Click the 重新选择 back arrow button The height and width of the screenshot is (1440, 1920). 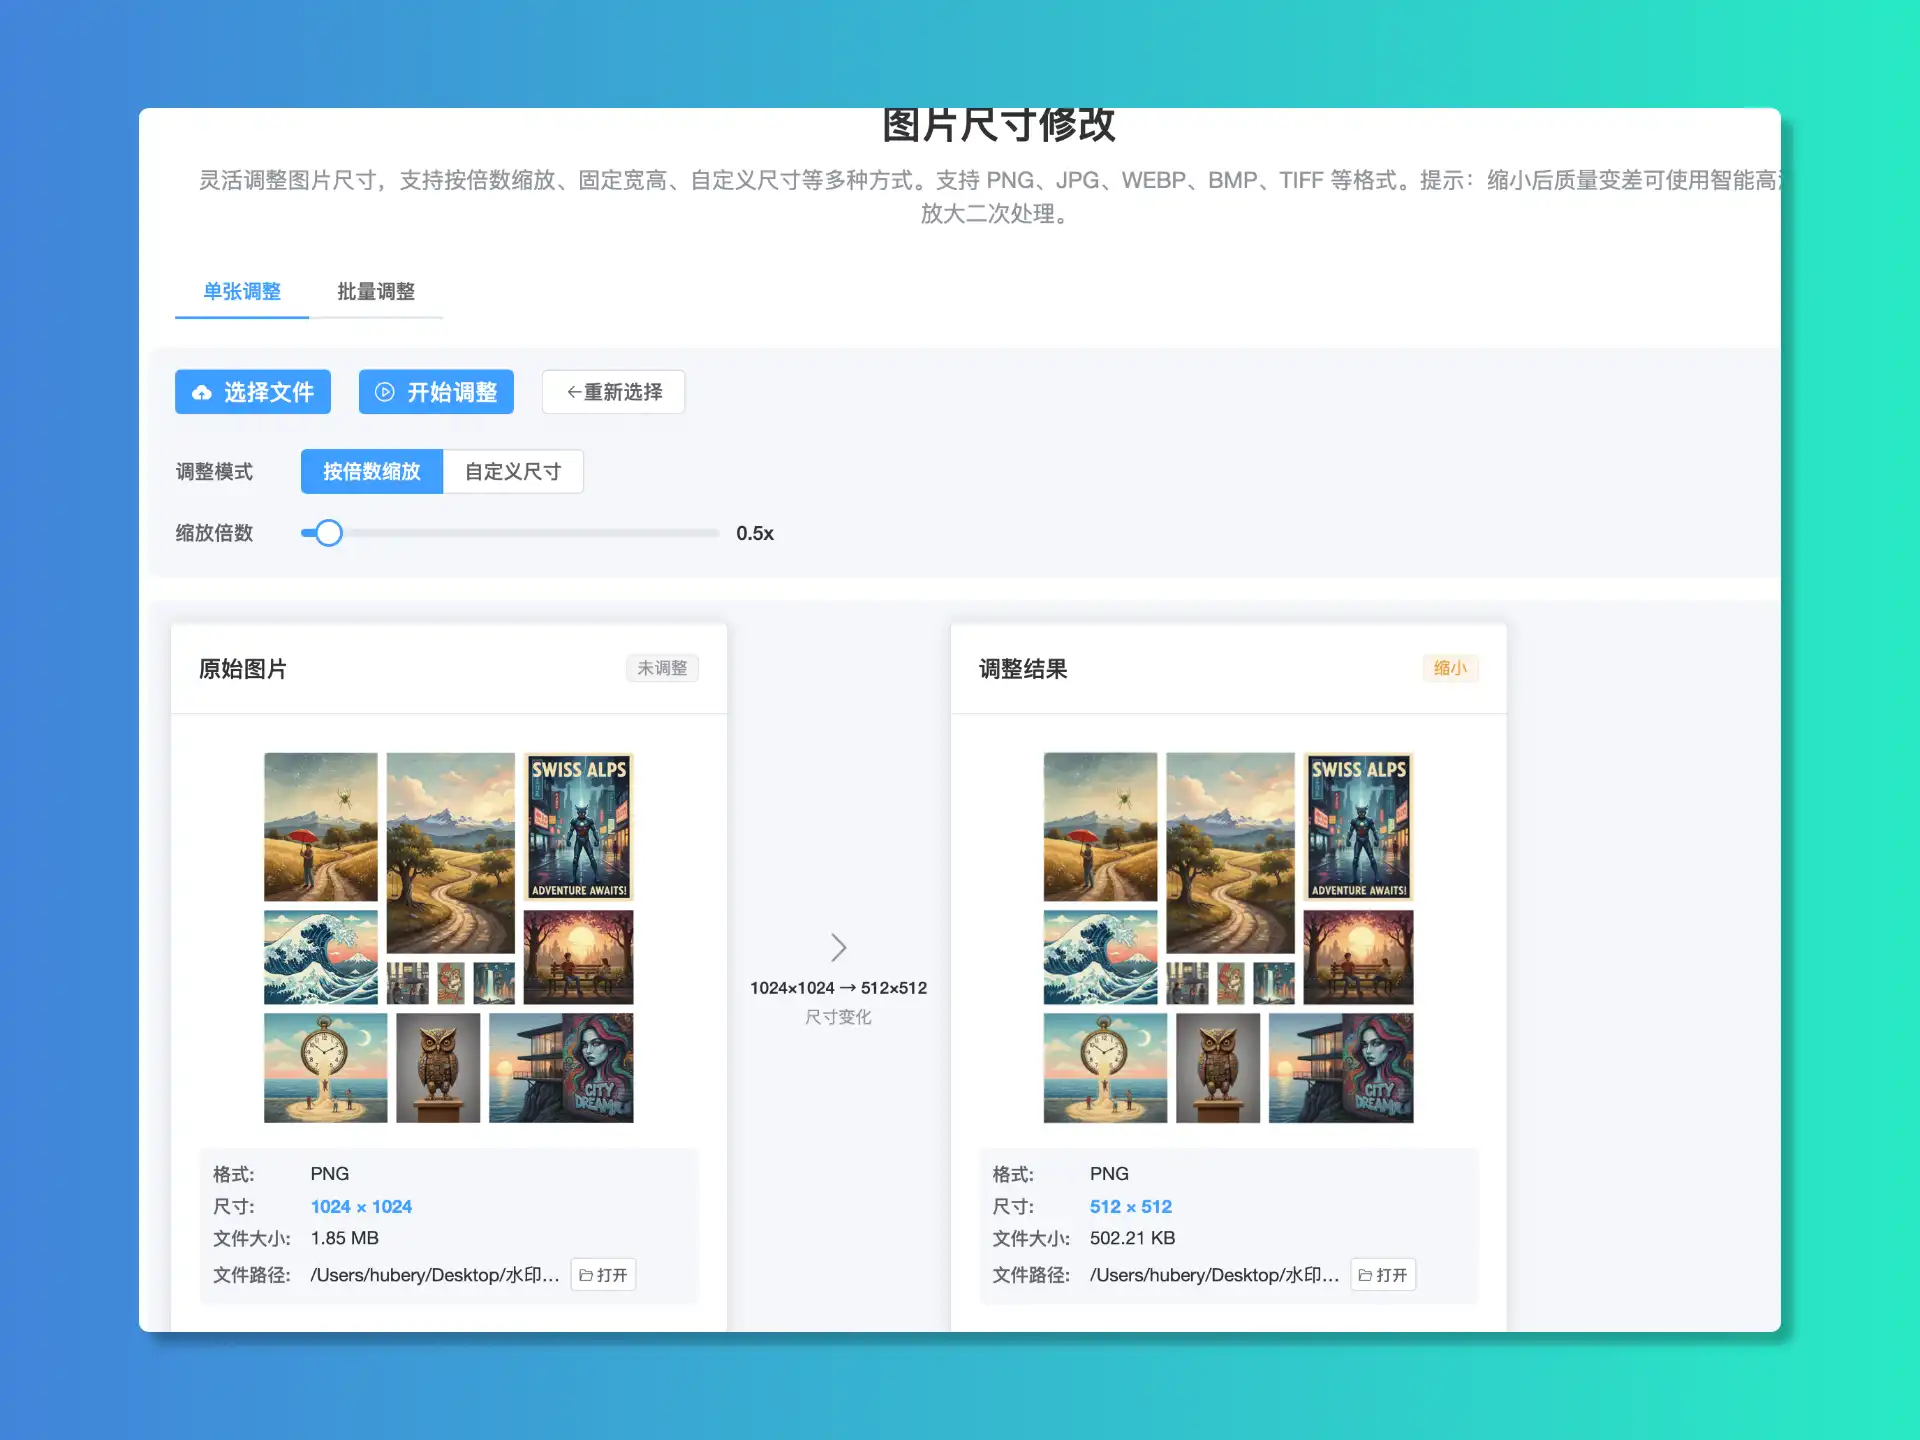click(613, 392)
